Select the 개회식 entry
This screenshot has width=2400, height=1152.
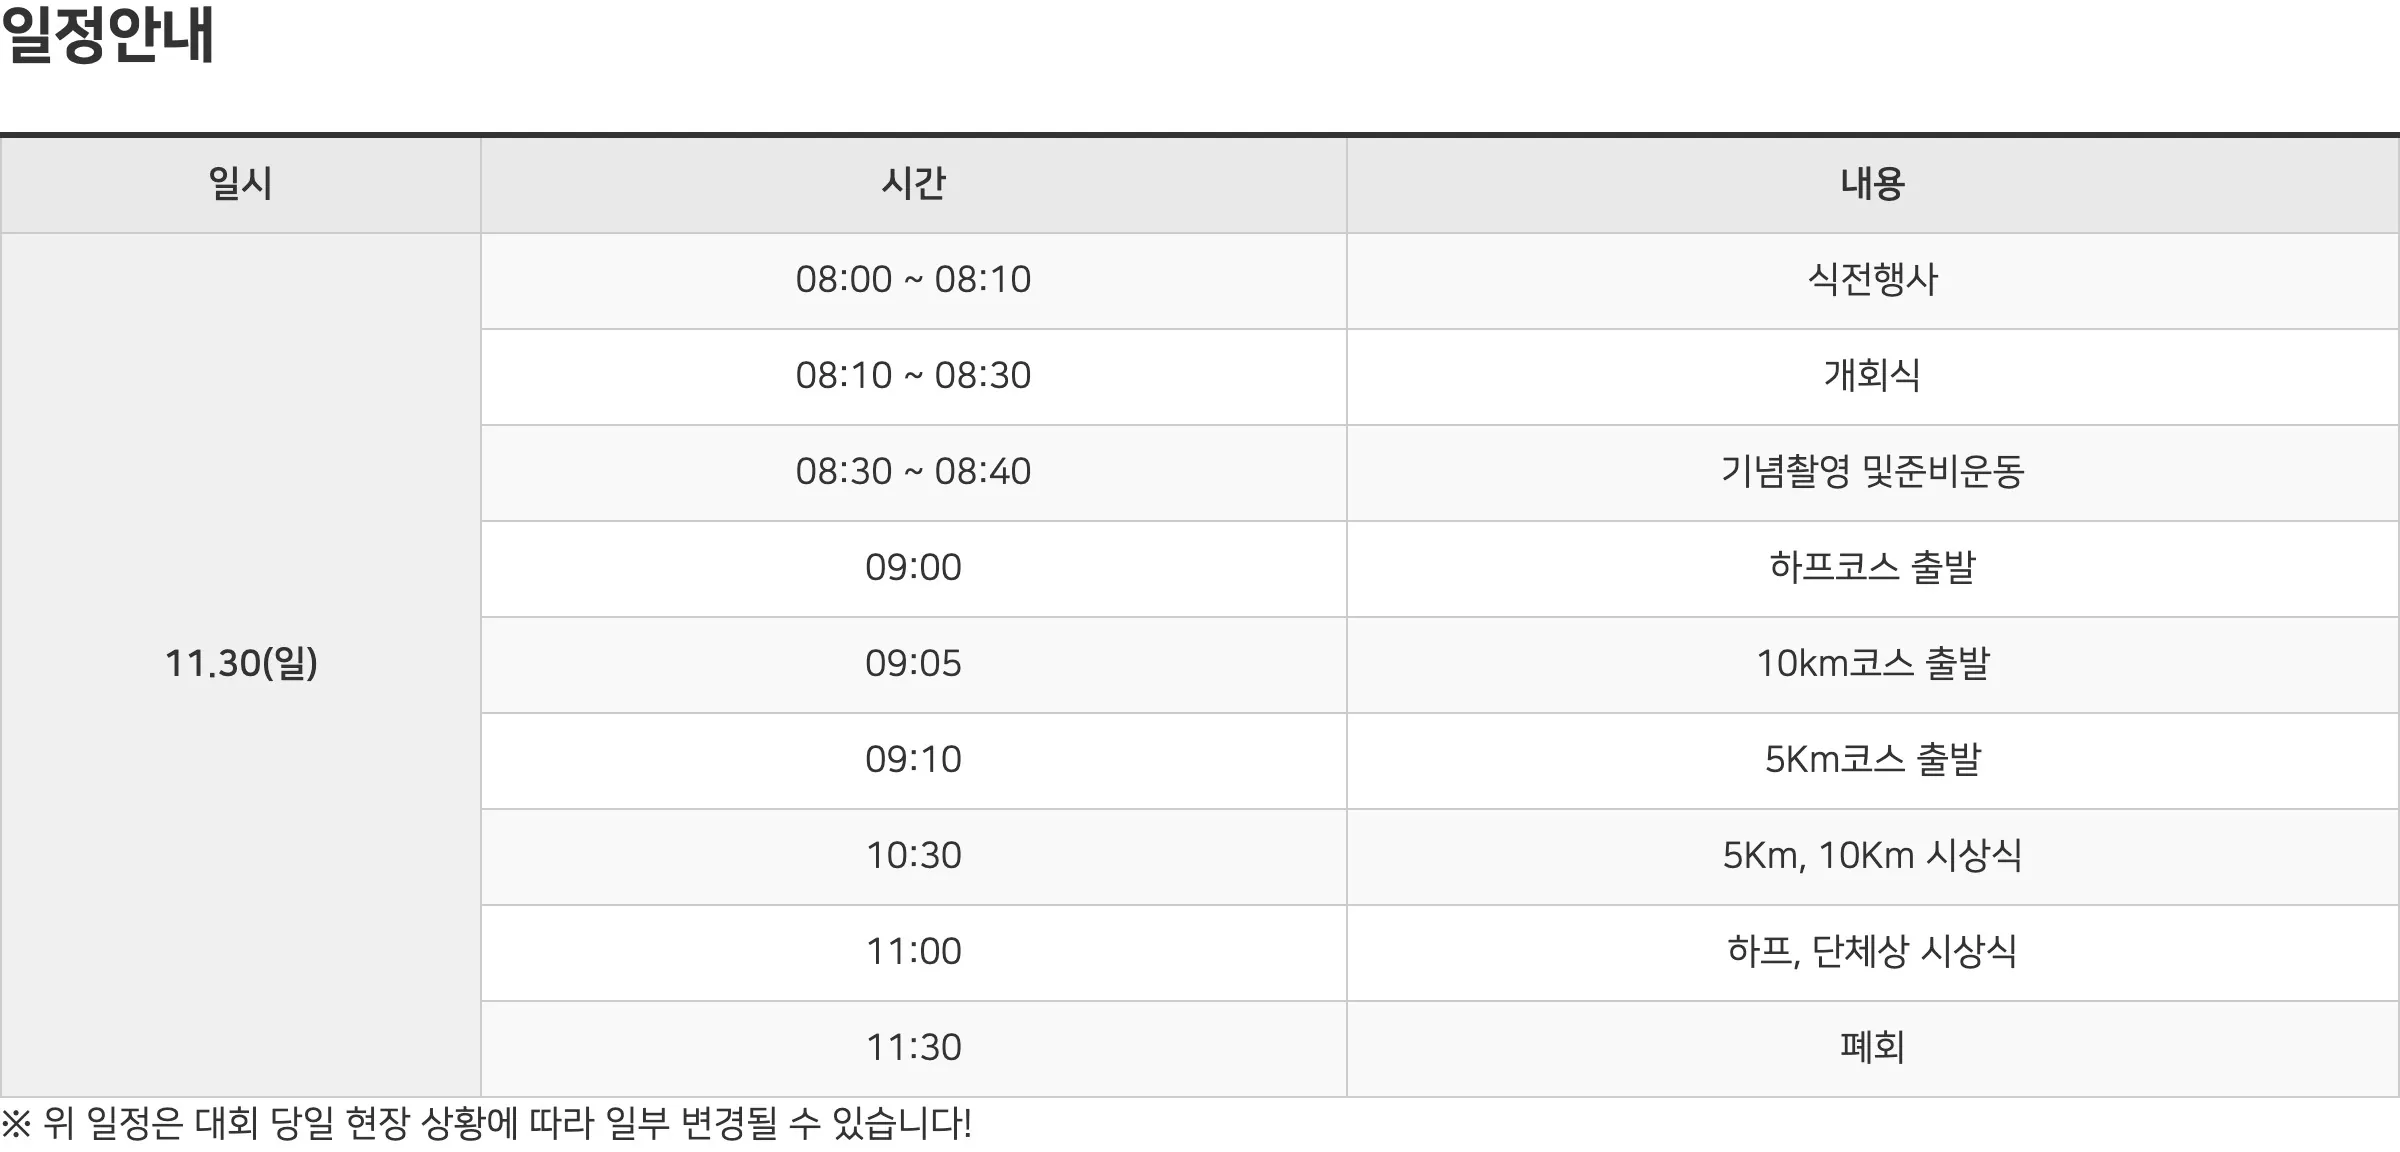(1872, 377)
